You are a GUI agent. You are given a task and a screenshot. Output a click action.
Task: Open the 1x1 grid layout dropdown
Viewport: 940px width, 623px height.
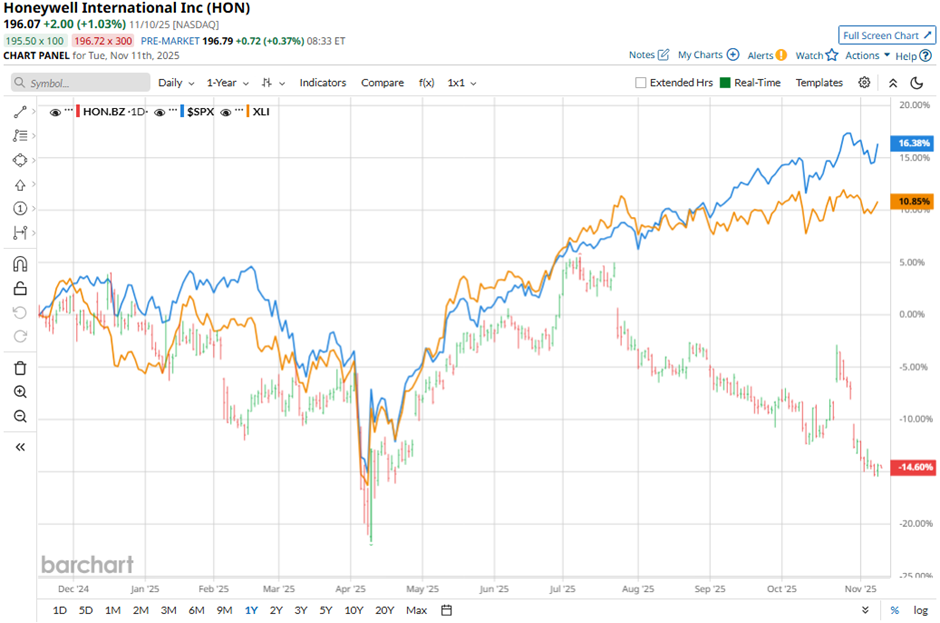(x=462, y=83)
